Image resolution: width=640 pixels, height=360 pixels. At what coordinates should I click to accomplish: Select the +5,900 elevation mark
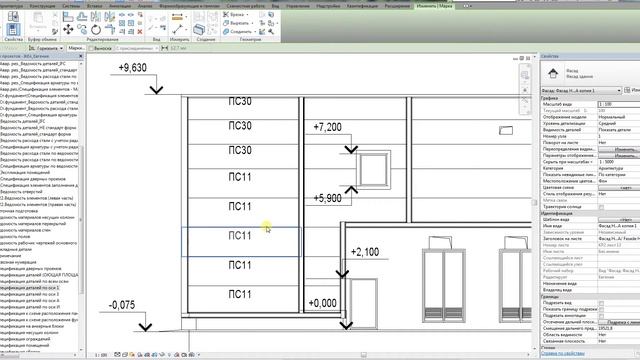coord(327,198)
